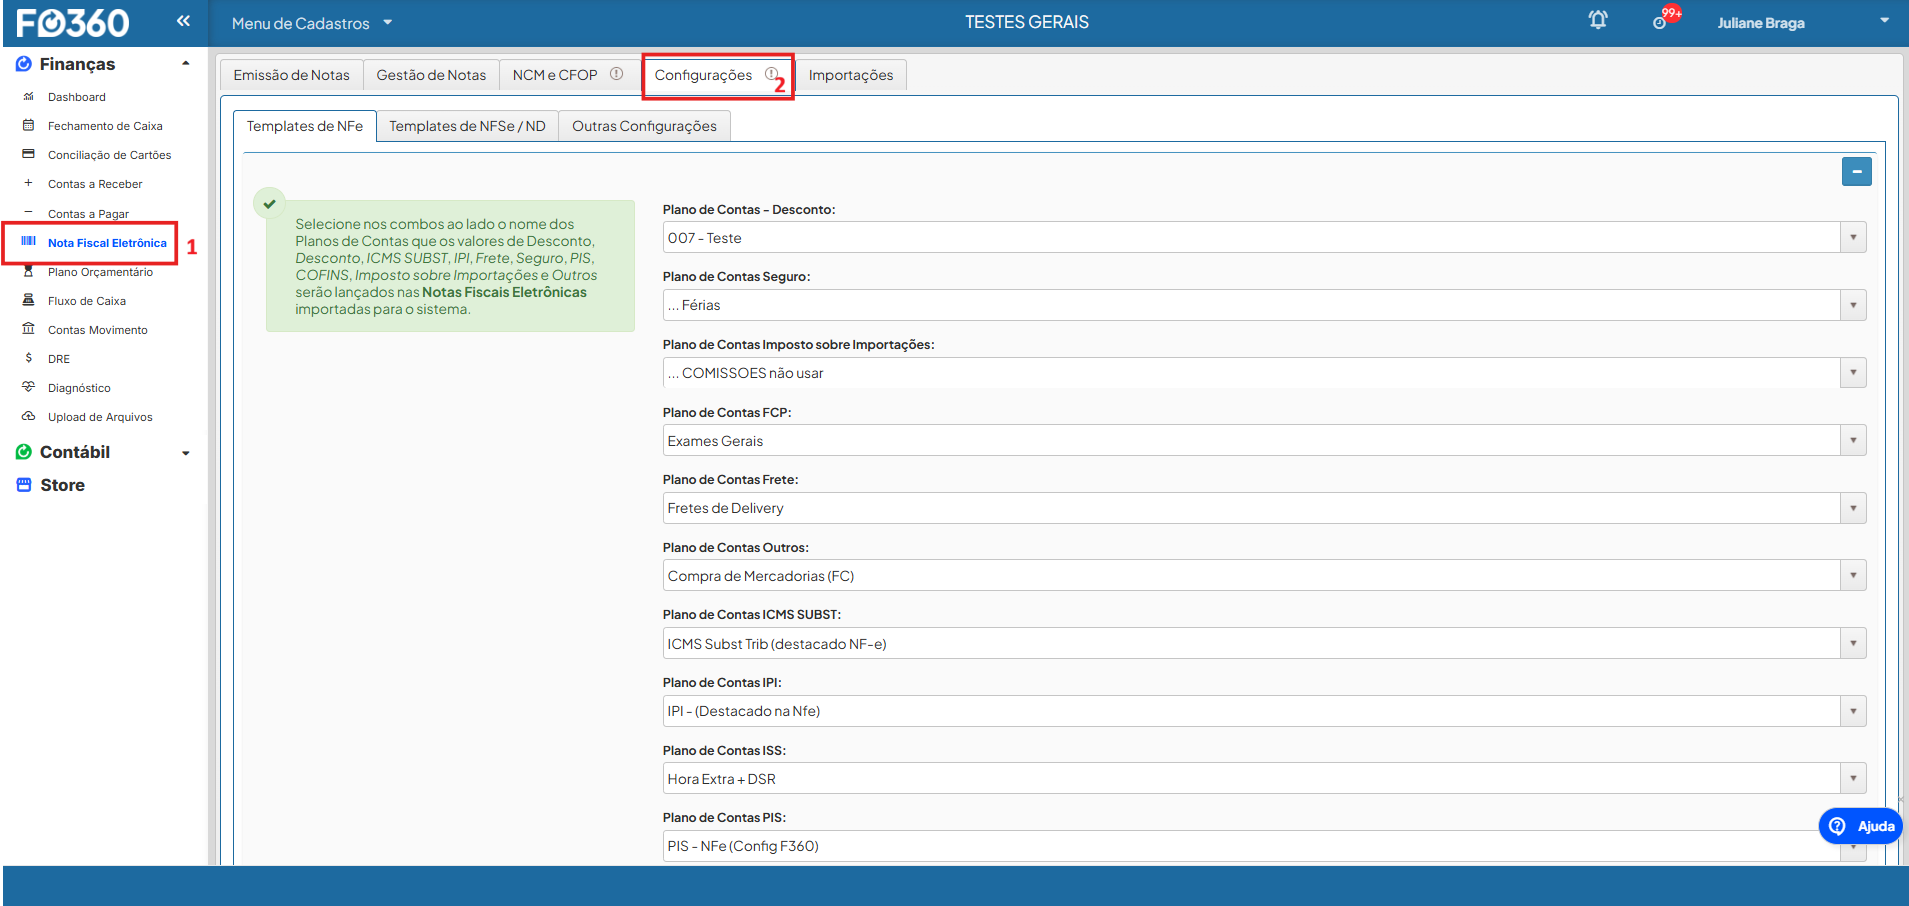Collapse the panel with the blue minus button
1909x906 pixels.
1857,172
